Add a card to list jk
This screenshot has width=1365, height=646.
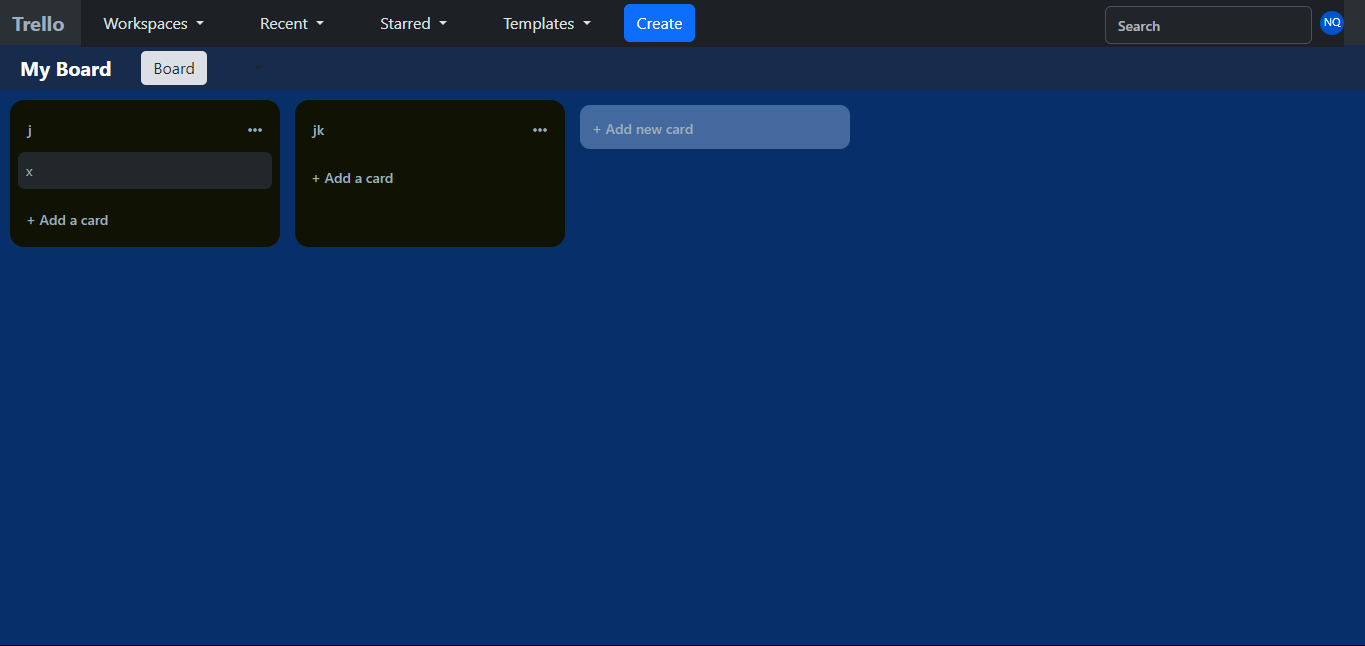point(352,178)
